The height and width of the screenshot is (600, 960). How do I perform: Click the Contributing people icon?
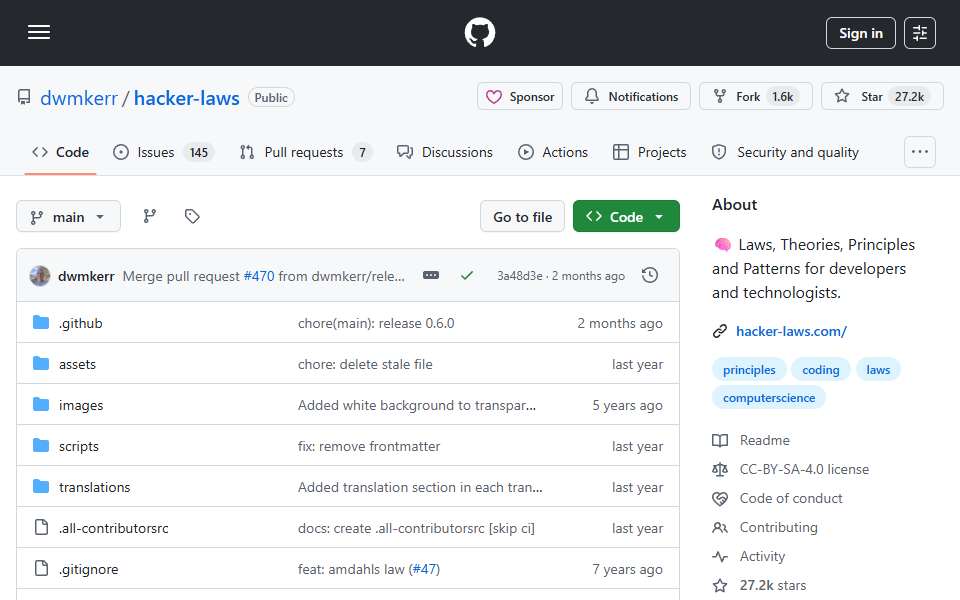pyautogui.click(x=720, y=527)
